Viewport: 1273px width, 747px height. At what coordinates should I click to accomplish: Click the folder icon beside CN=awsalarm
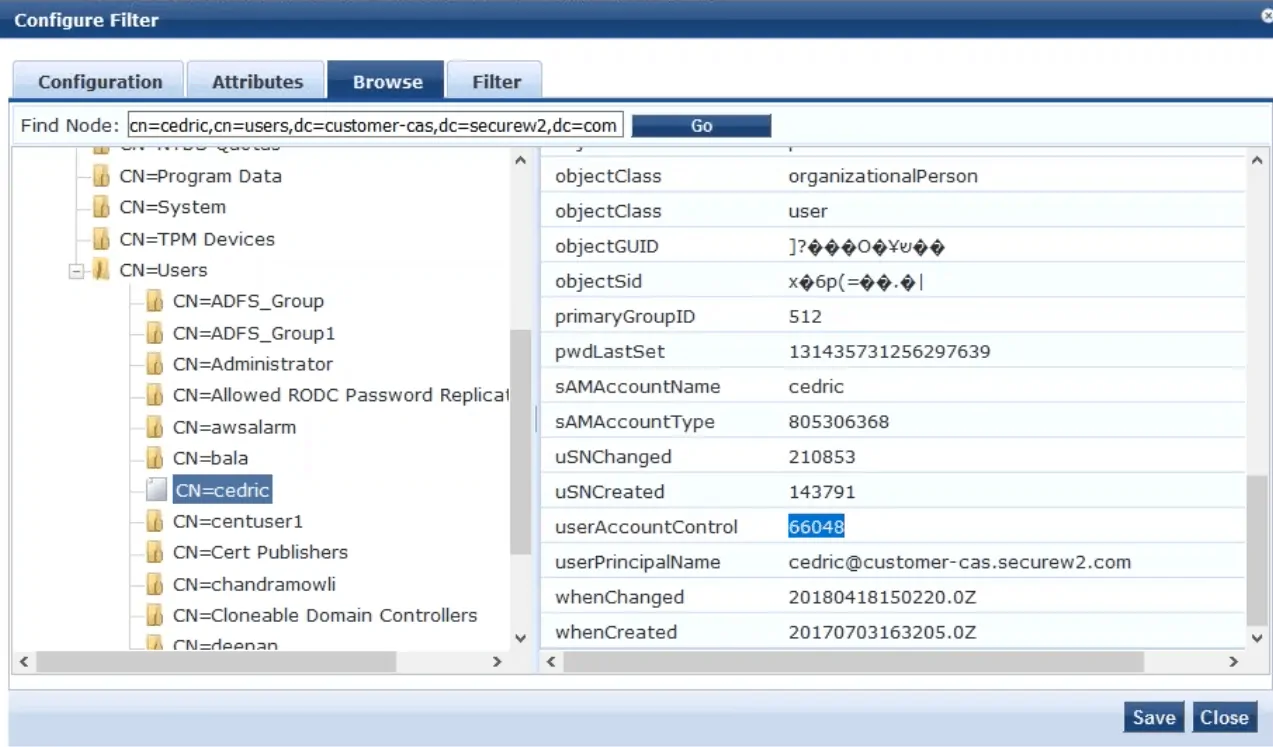pos(154,428)
